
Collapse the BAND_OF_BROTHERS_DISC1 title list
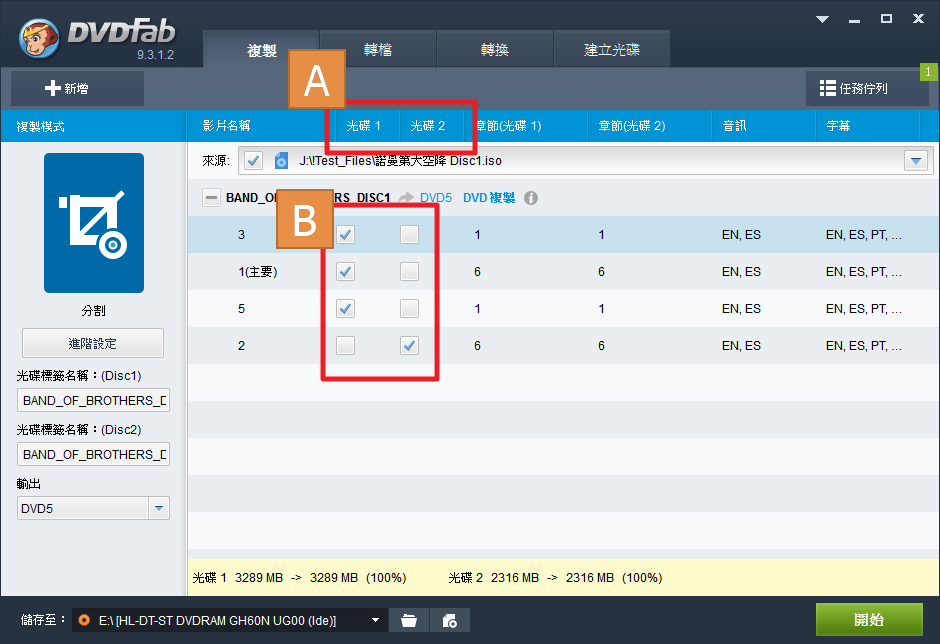tap(211, 198)
